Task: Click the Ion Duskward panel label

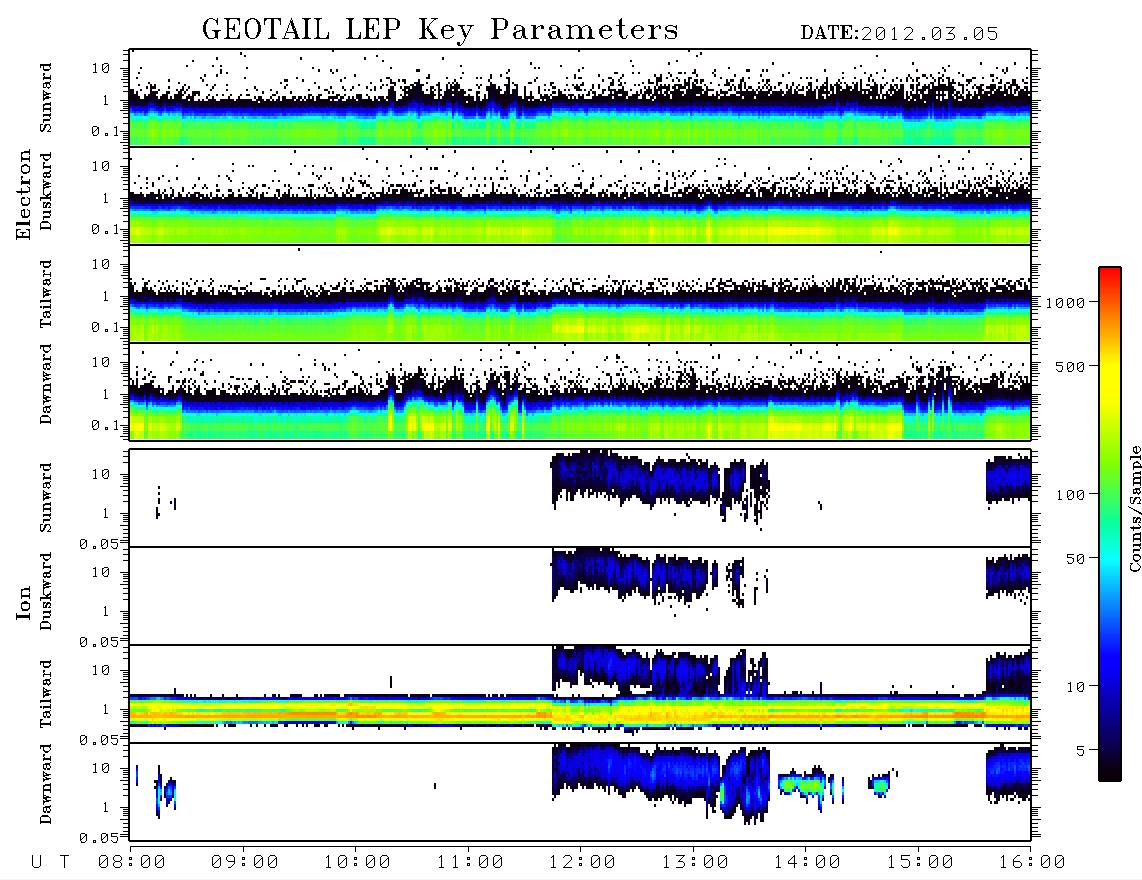Action: 46,591
